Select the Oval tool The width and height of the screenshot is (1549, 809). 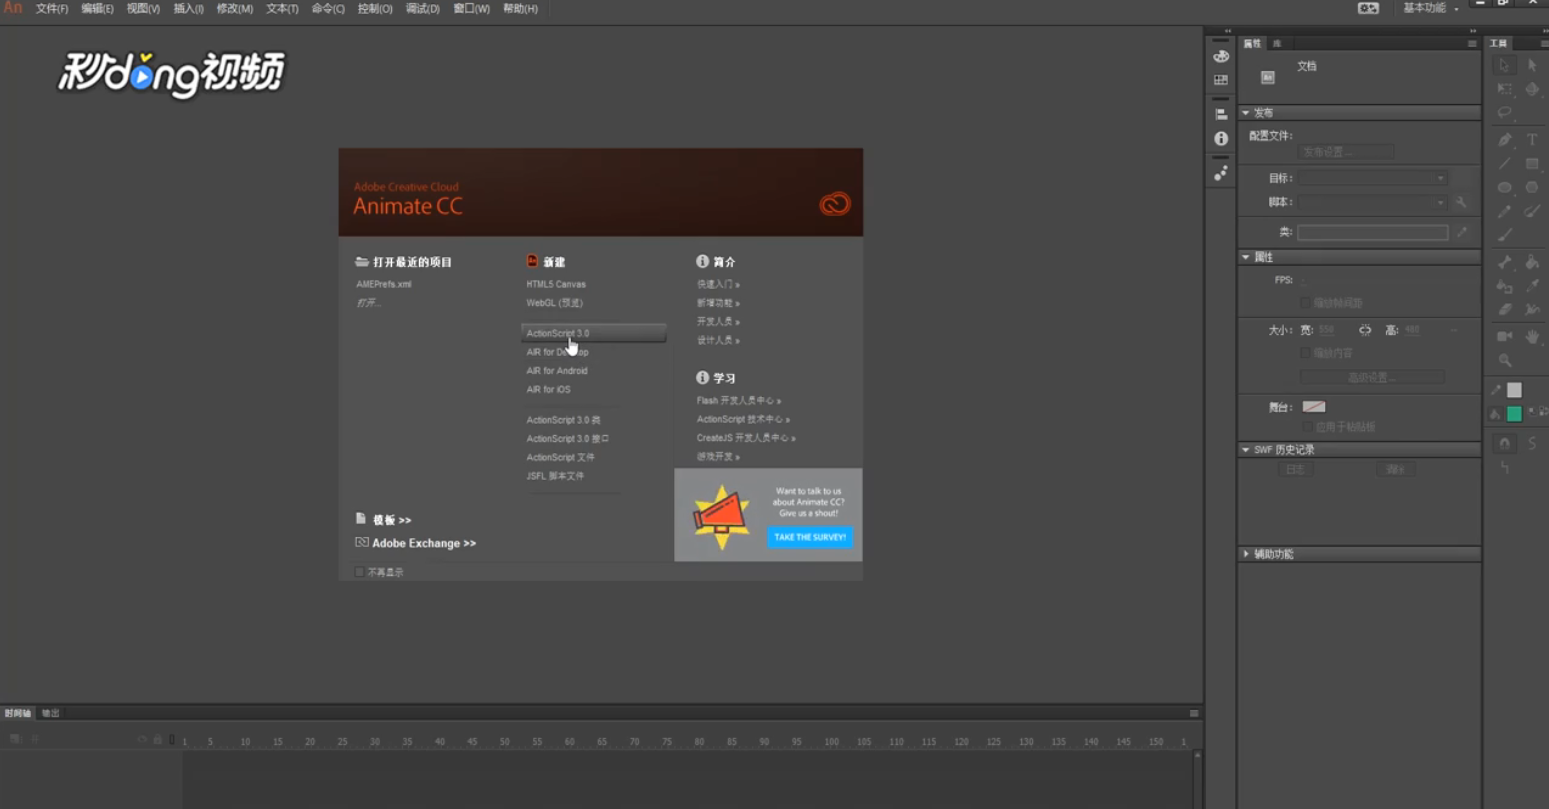coord(1504,188)
